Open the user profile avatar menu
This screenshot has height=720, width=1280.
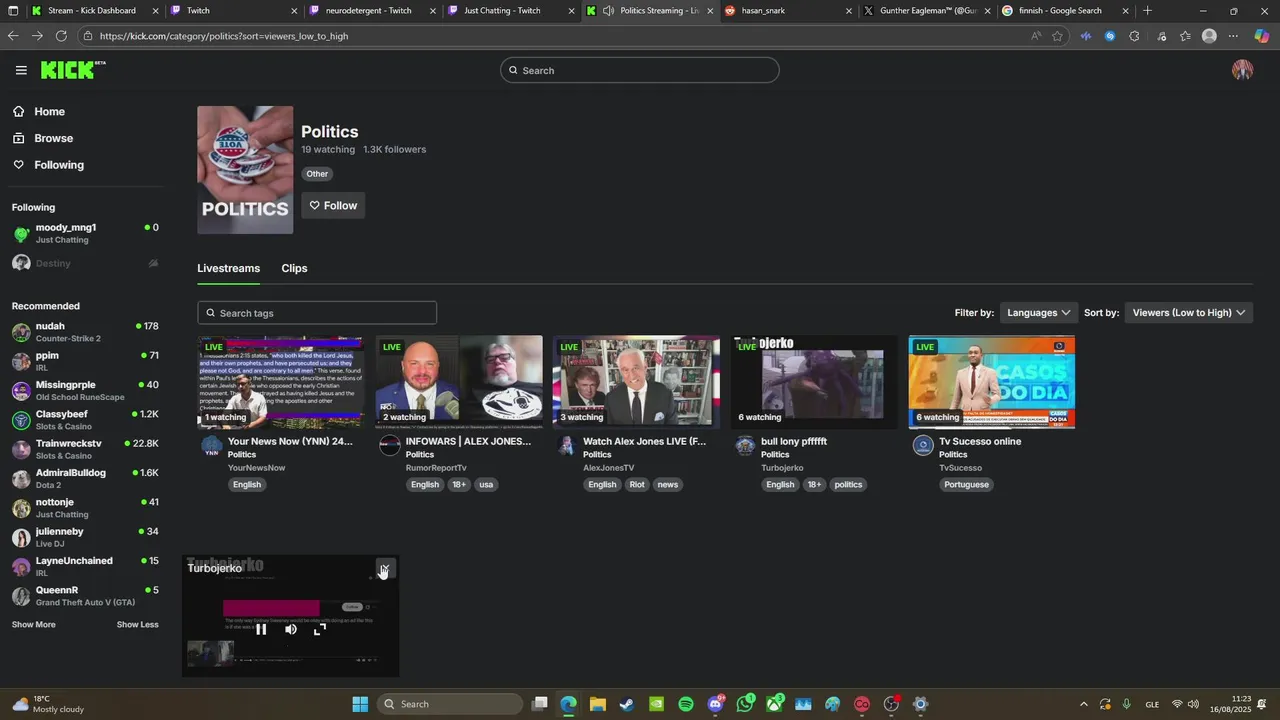click(1243, 70)
